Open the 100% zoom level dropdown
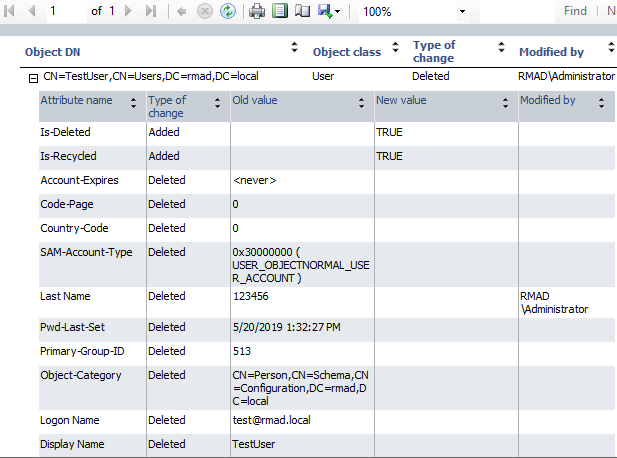The image size is (617, 458). [462, 11]
